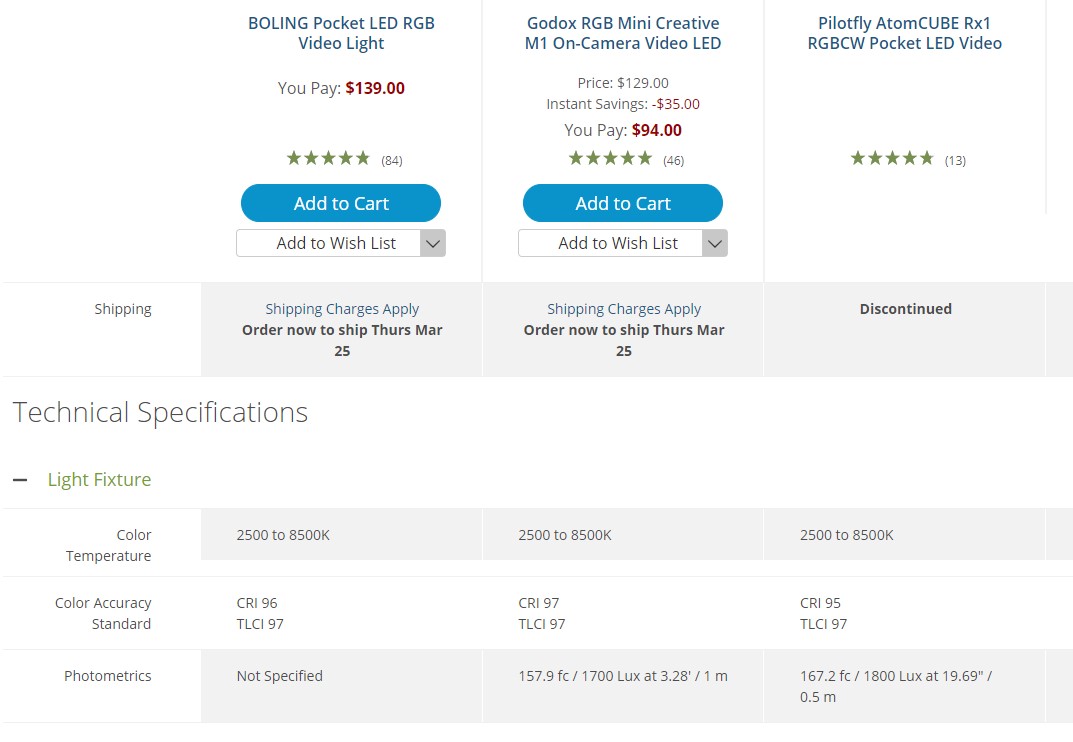Click the CRI 97 value for Godox
This screenshot has height=742, width=1073.
click(x=539, y=603)
